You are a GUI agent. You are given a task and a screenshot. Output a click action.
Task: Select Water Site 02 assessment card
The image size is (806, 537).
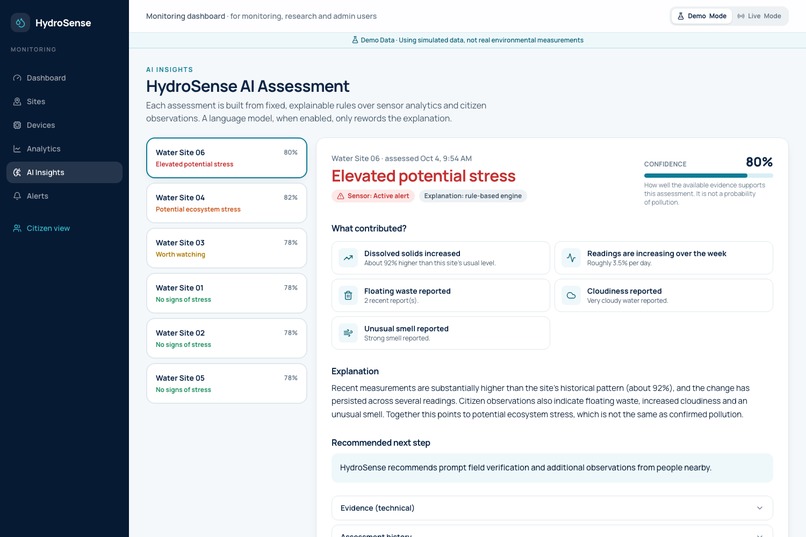(227, 339)
